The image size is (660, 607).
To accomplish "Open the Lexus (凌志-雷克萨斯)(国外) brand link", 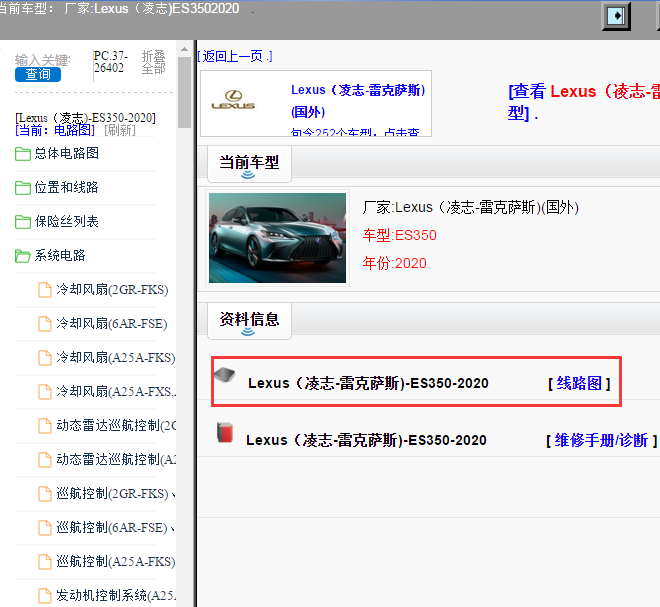I will 358,101.
